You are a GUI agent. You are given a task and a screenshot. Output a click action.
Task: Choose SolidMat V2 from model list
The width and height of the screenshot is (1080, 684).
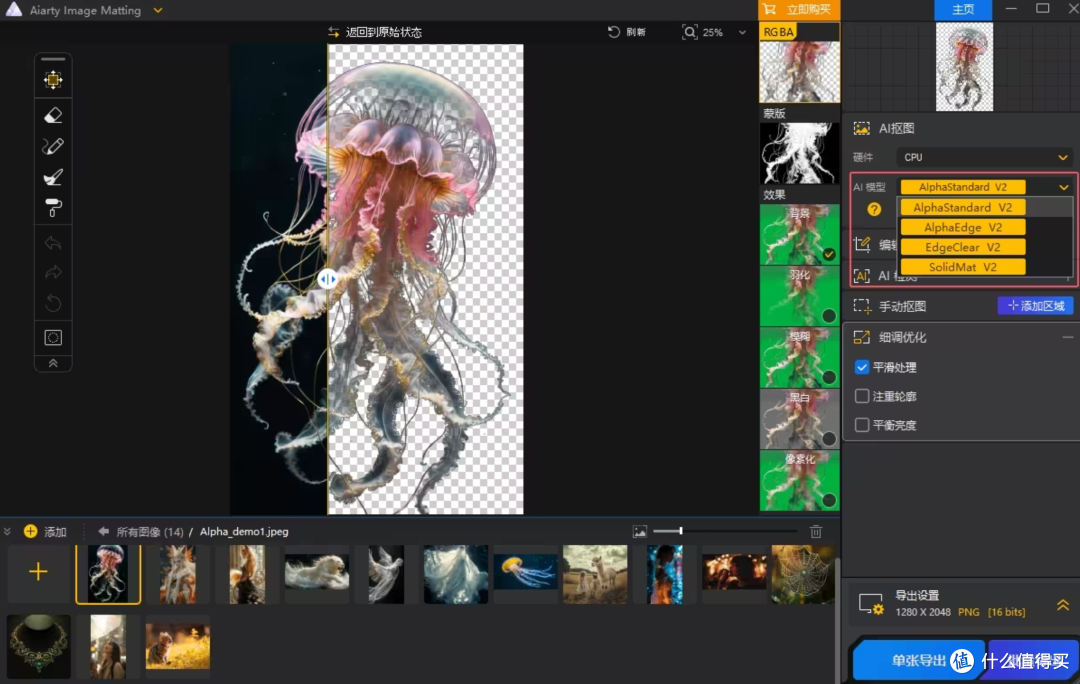[x=963, y=267]
